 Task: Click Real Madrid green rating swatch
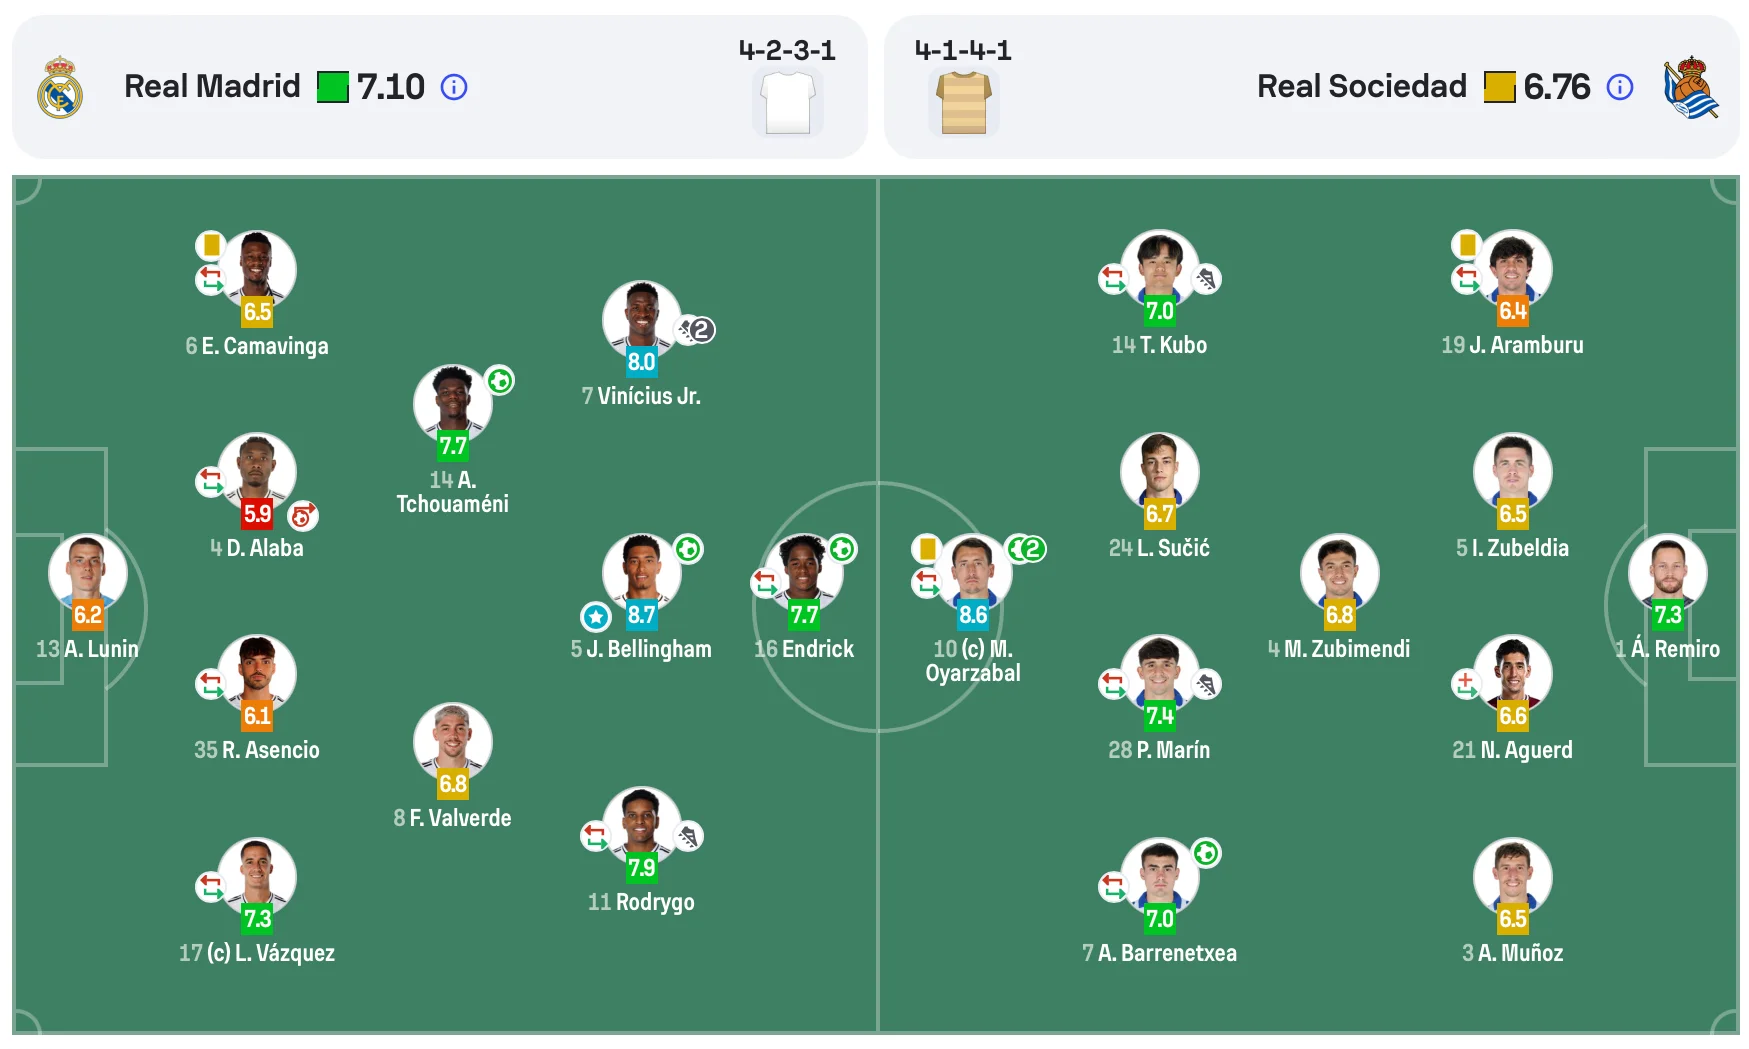coord(333,87)
